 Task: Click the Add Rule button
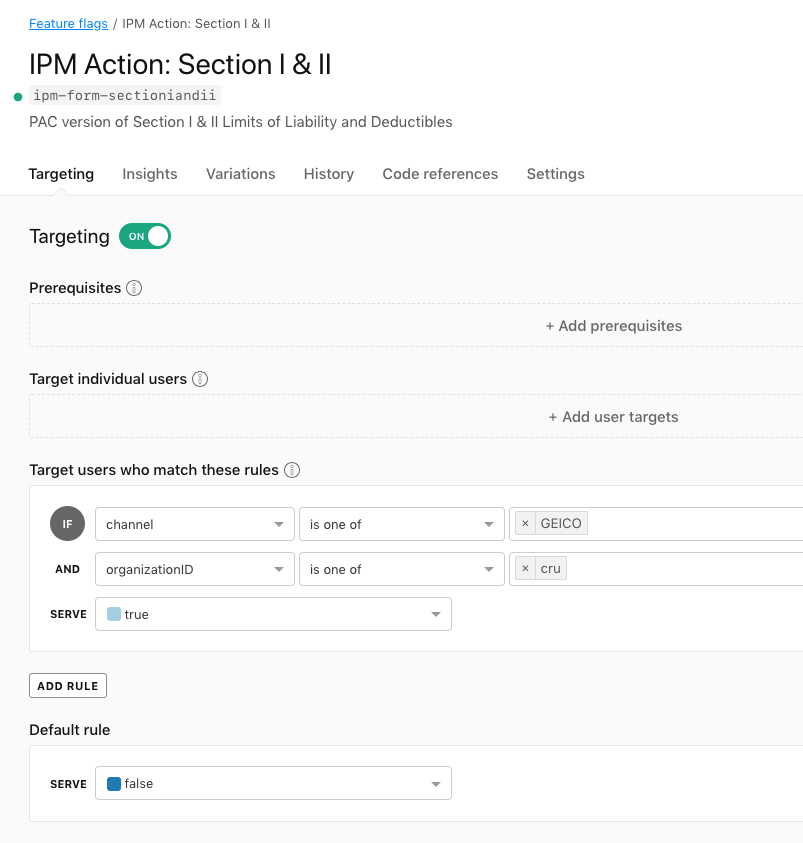[68, 686]
